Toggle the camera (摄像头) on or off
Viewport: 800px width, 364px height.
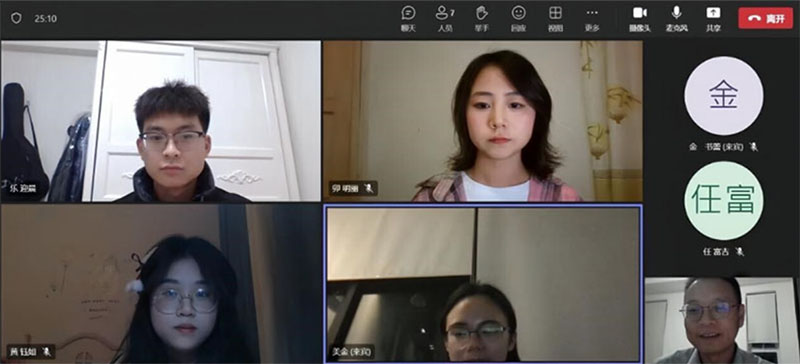point(640,19)
